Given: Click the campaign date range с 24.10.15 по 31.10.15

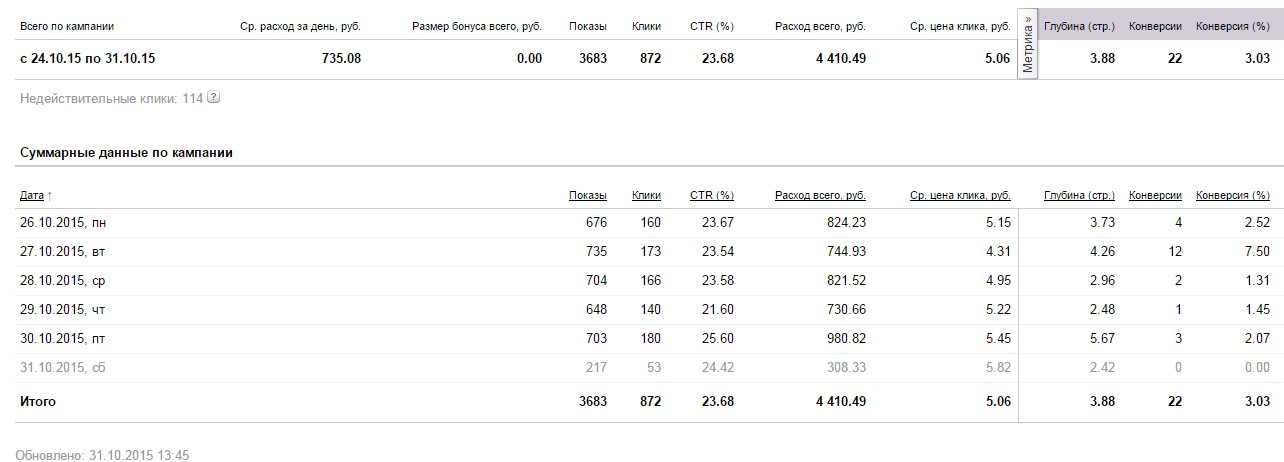Looking at the screenshot, I should pyautogui.click(x=87, y=59).
